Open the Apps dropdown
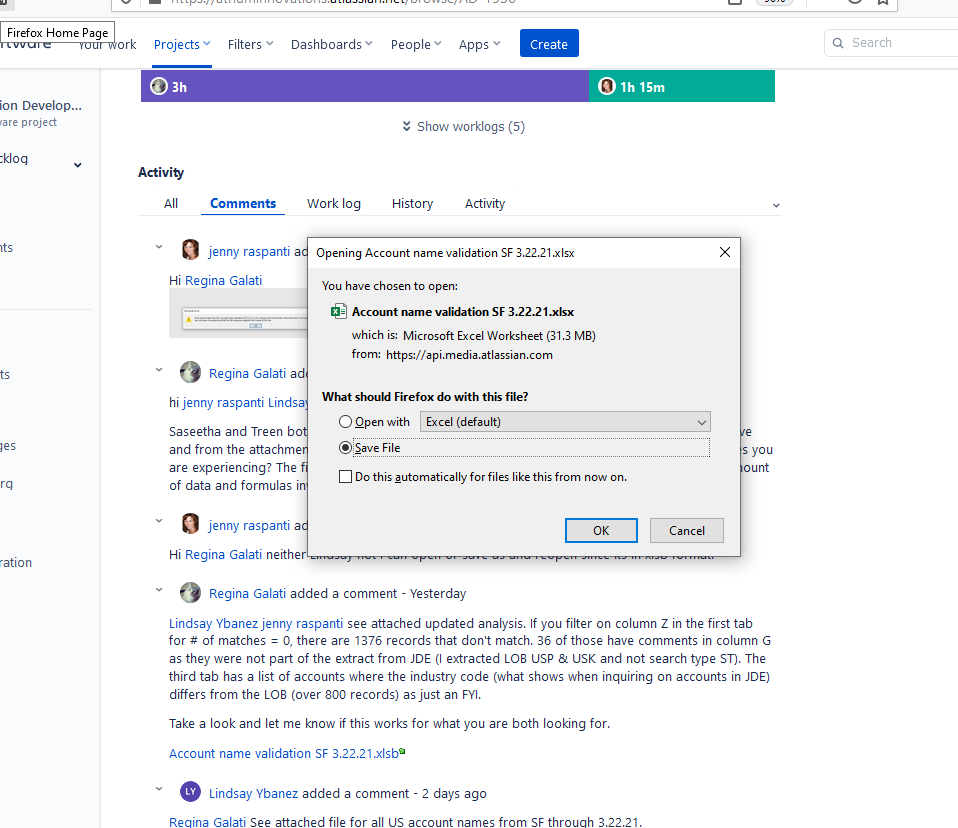This screenshot has width=958, height=828. click(x=480, y=45)
